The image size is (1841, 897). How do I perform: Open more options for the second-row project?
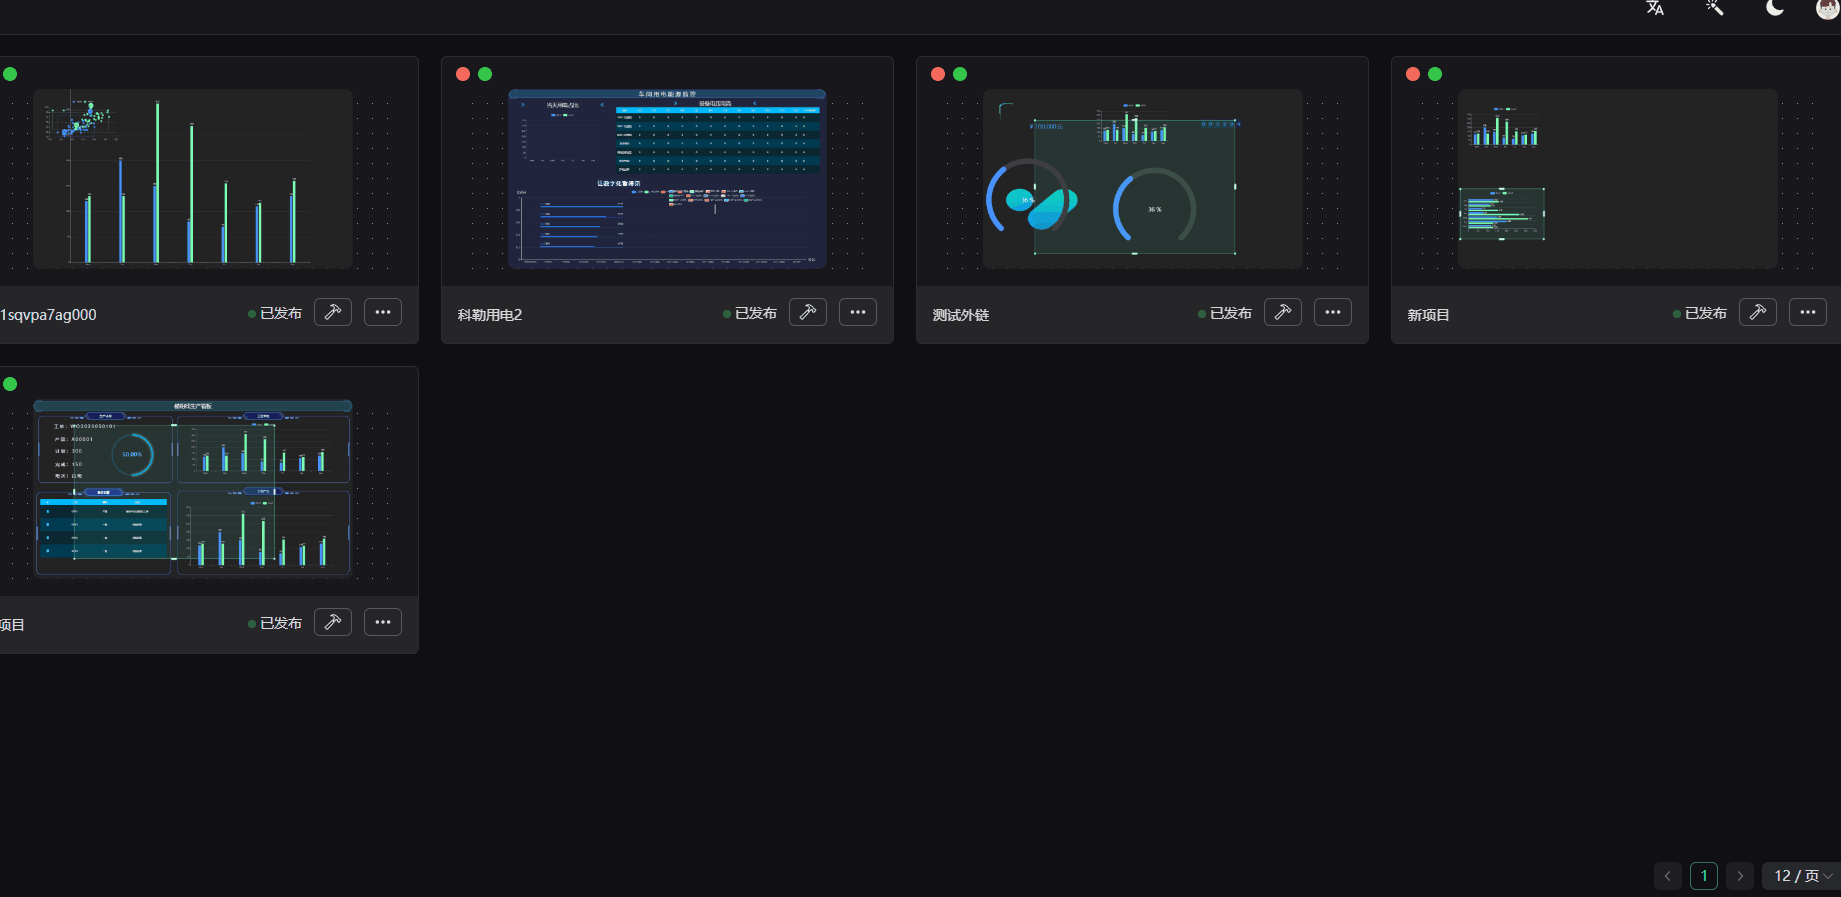tap(383, 622)
